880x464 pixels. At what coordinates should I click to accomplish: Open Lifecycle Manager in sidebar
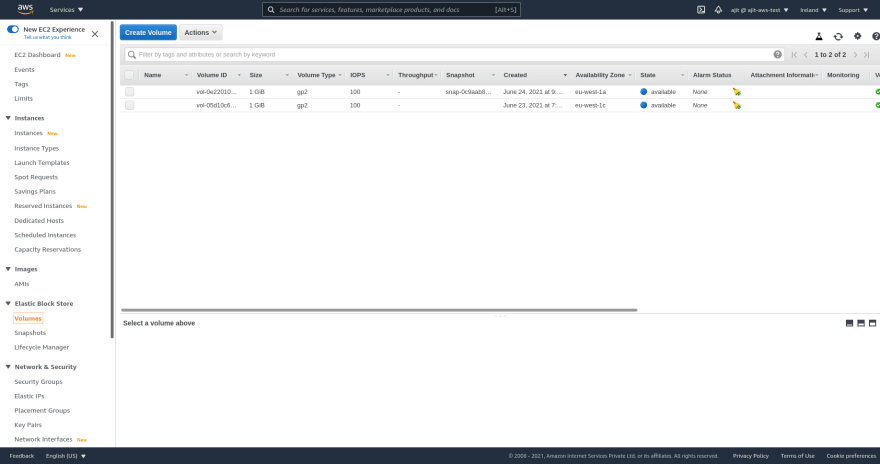(x=42, y=347)
